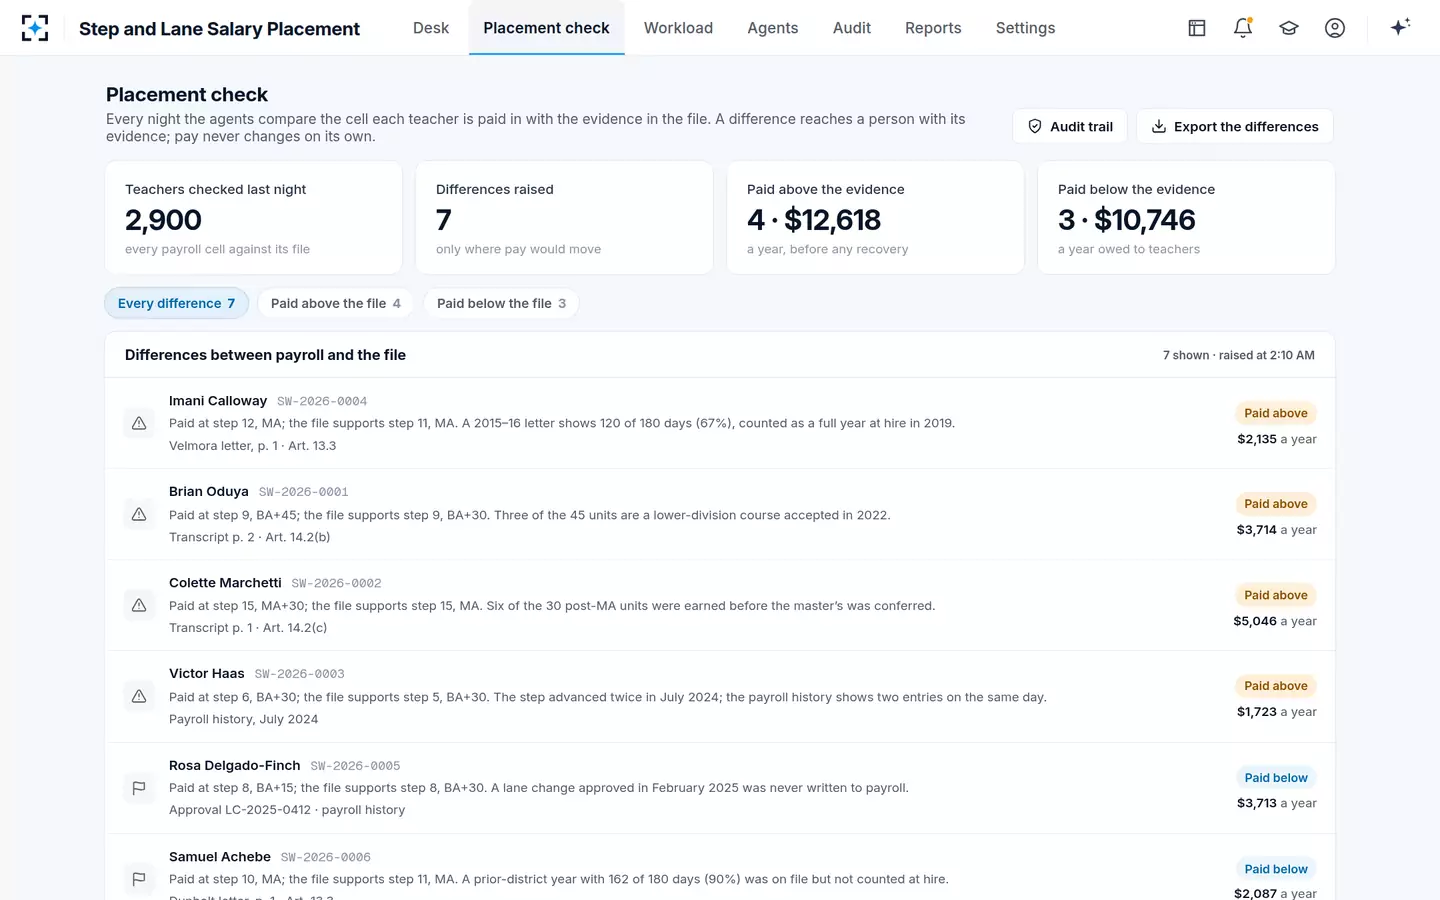Open the Audit trail

pos(1070,126)
